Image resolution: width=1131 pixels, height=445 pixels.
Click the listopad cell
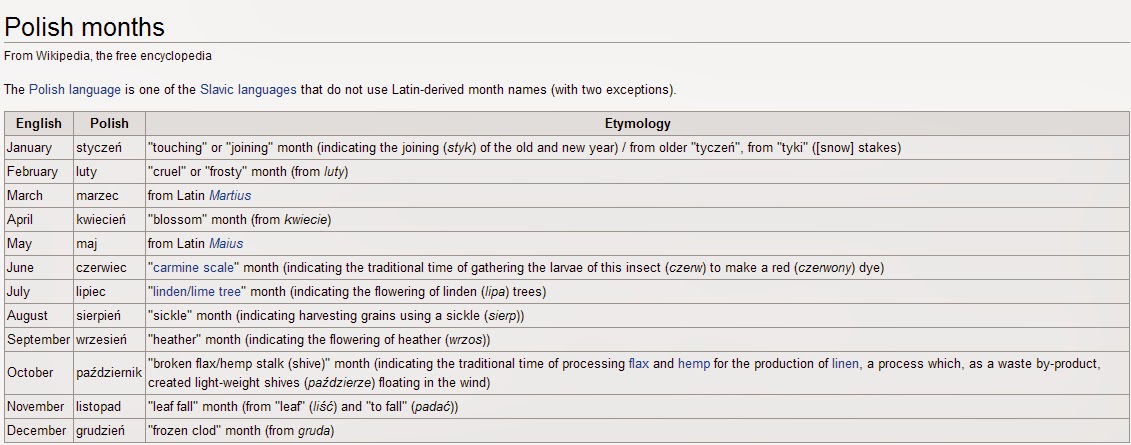pos(110,407)
